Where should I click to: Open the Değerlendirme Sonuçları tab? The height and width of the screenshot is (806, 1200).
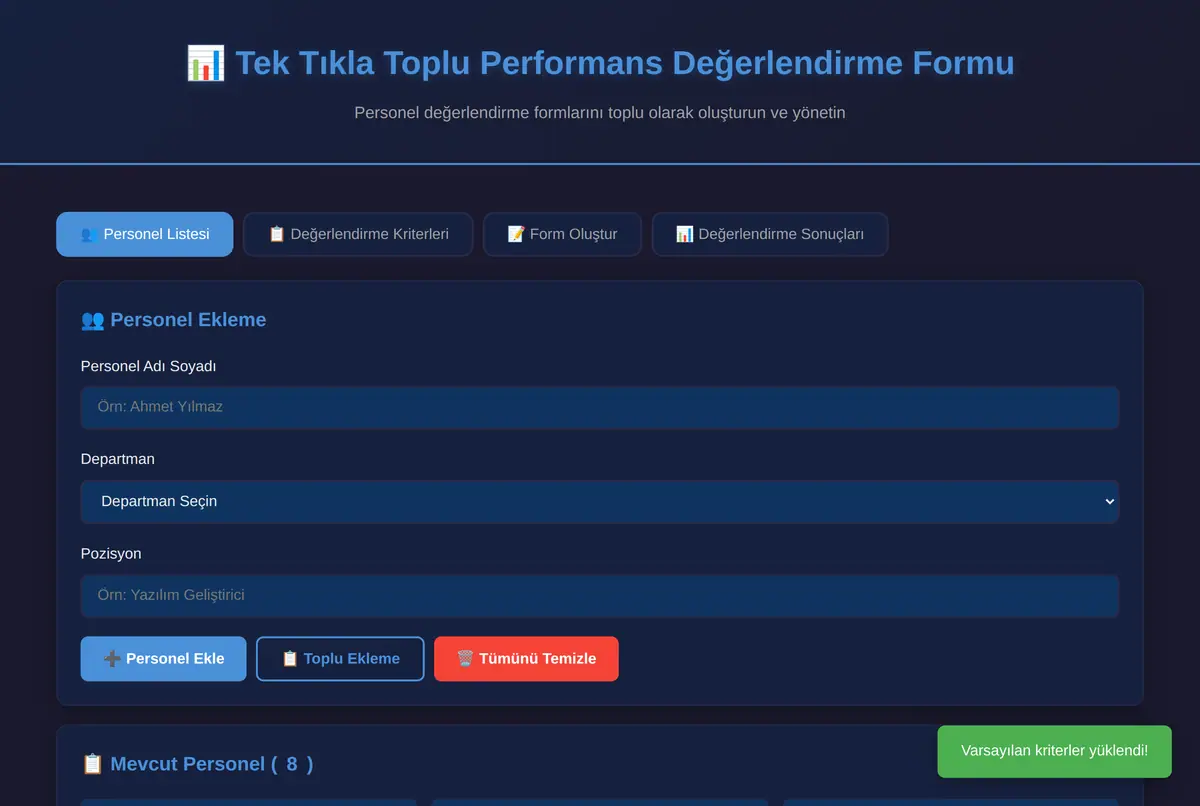point(770,234)
